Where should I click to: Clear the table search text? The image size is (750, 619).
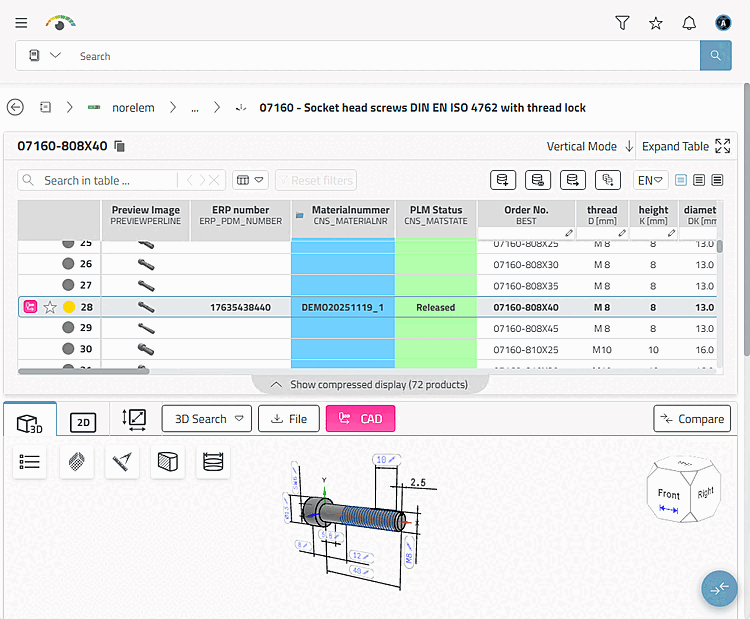click(x=214, y=180)
